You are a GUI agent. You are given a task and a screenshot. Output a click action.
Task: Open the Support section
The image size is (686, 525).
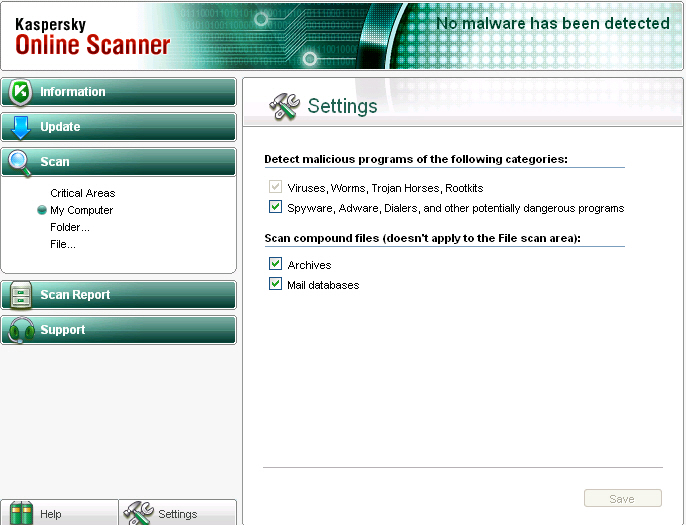coord(119,330)
